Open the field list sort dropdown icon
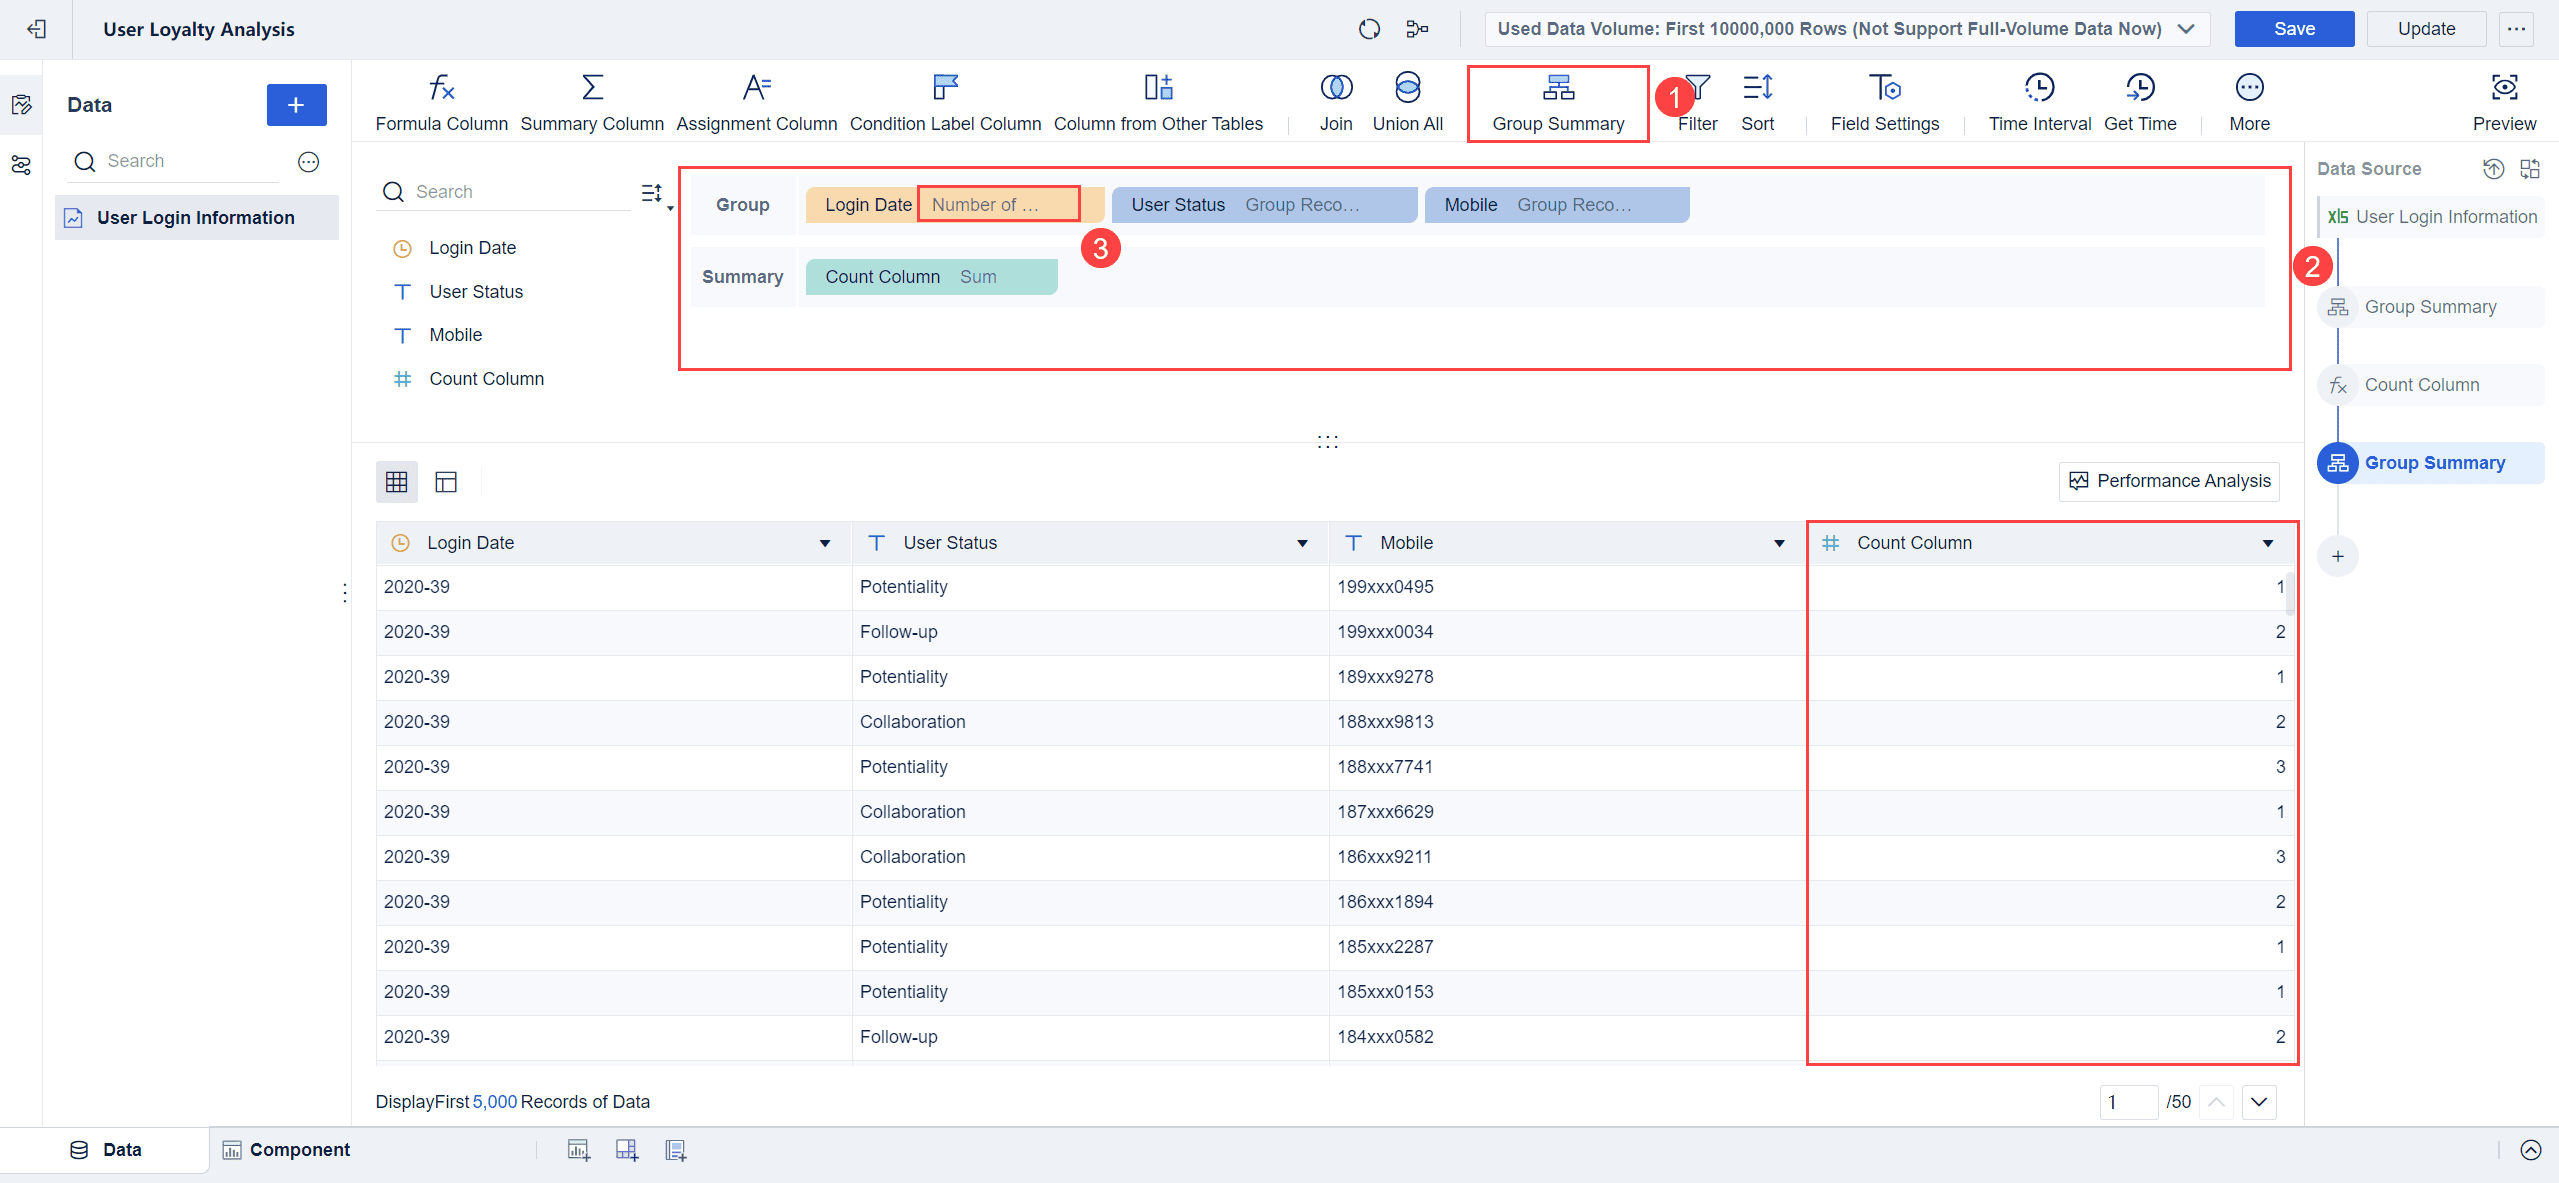 (x=656, y=193)
